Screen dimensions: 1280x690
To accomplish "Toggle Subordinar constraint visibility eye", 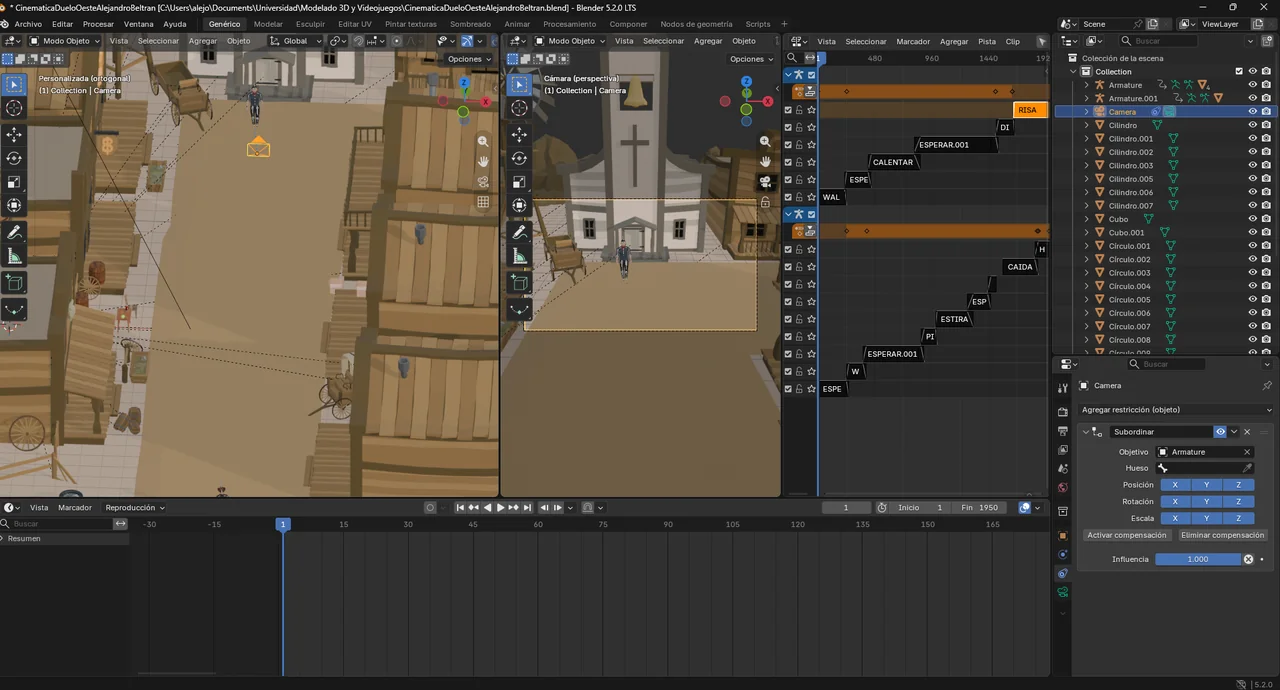I will point(1220,432).
